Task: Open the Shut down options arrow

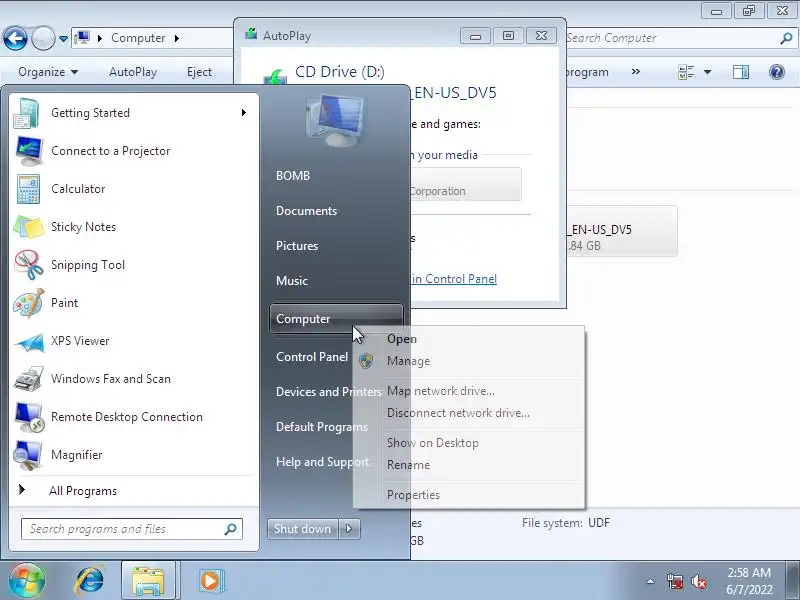Action: [349, 529]
